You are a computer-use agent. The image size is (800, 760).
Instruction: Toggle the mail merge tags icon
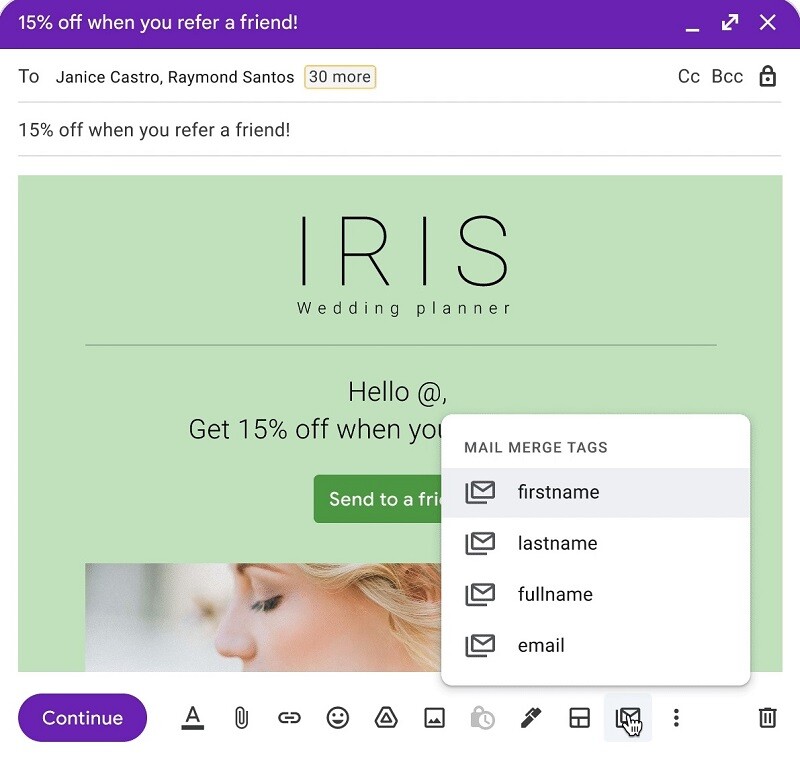(x=628, y=717)
